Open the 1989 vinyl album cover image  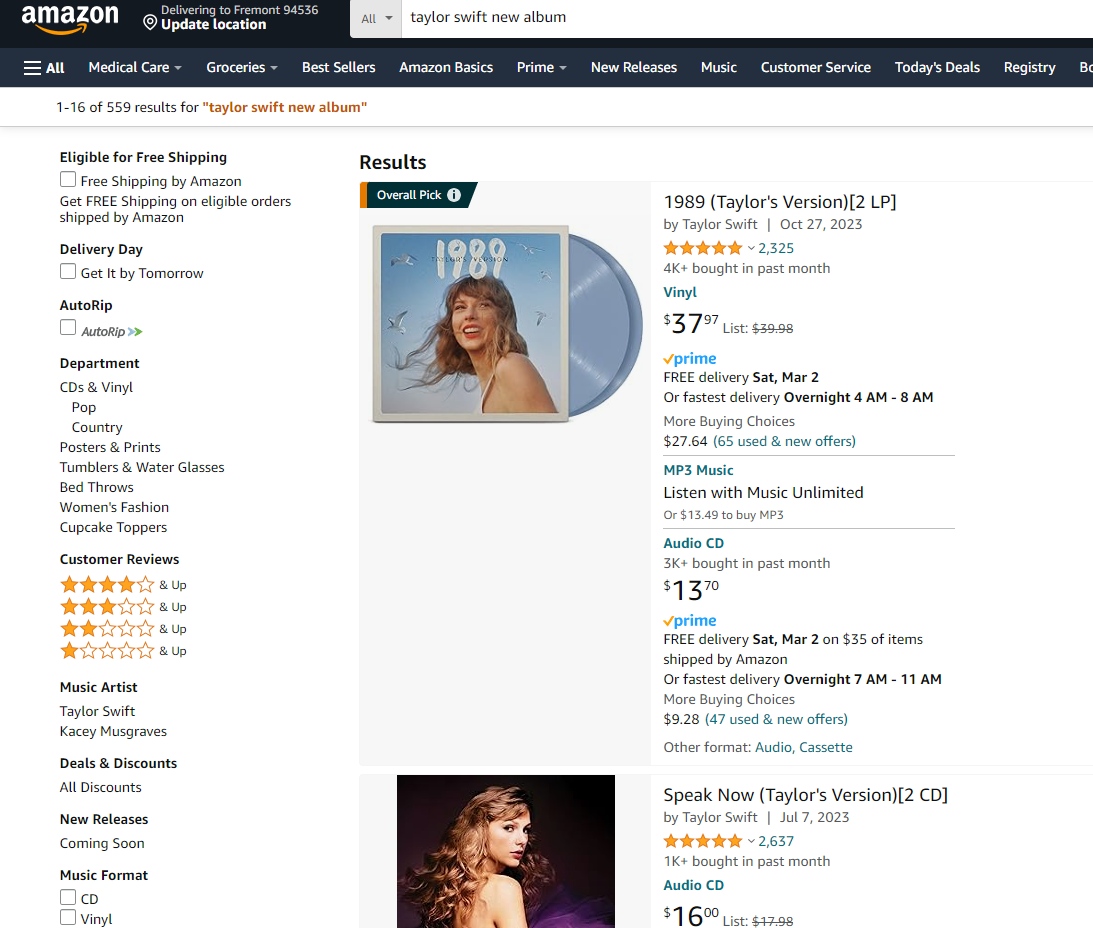[507, 324]
